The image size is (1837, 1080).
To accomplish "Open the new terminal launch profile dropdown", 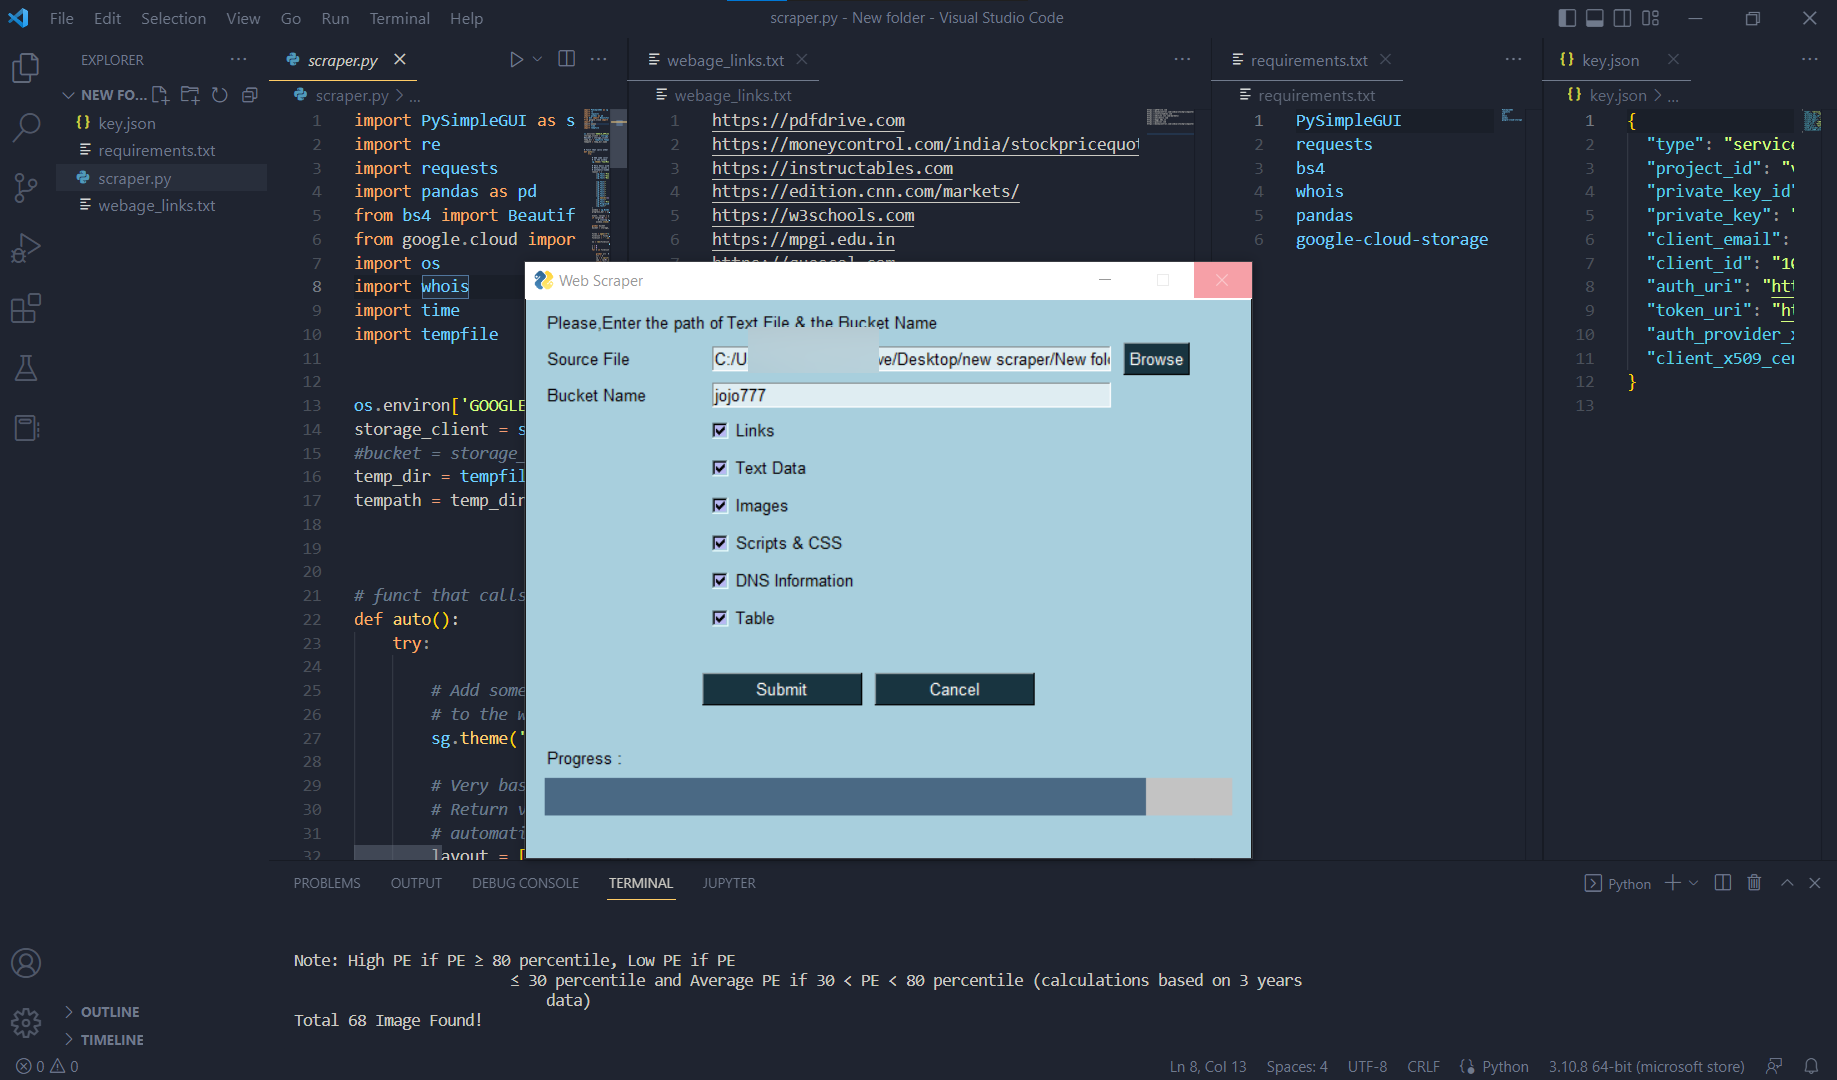I will (1693, 883).
